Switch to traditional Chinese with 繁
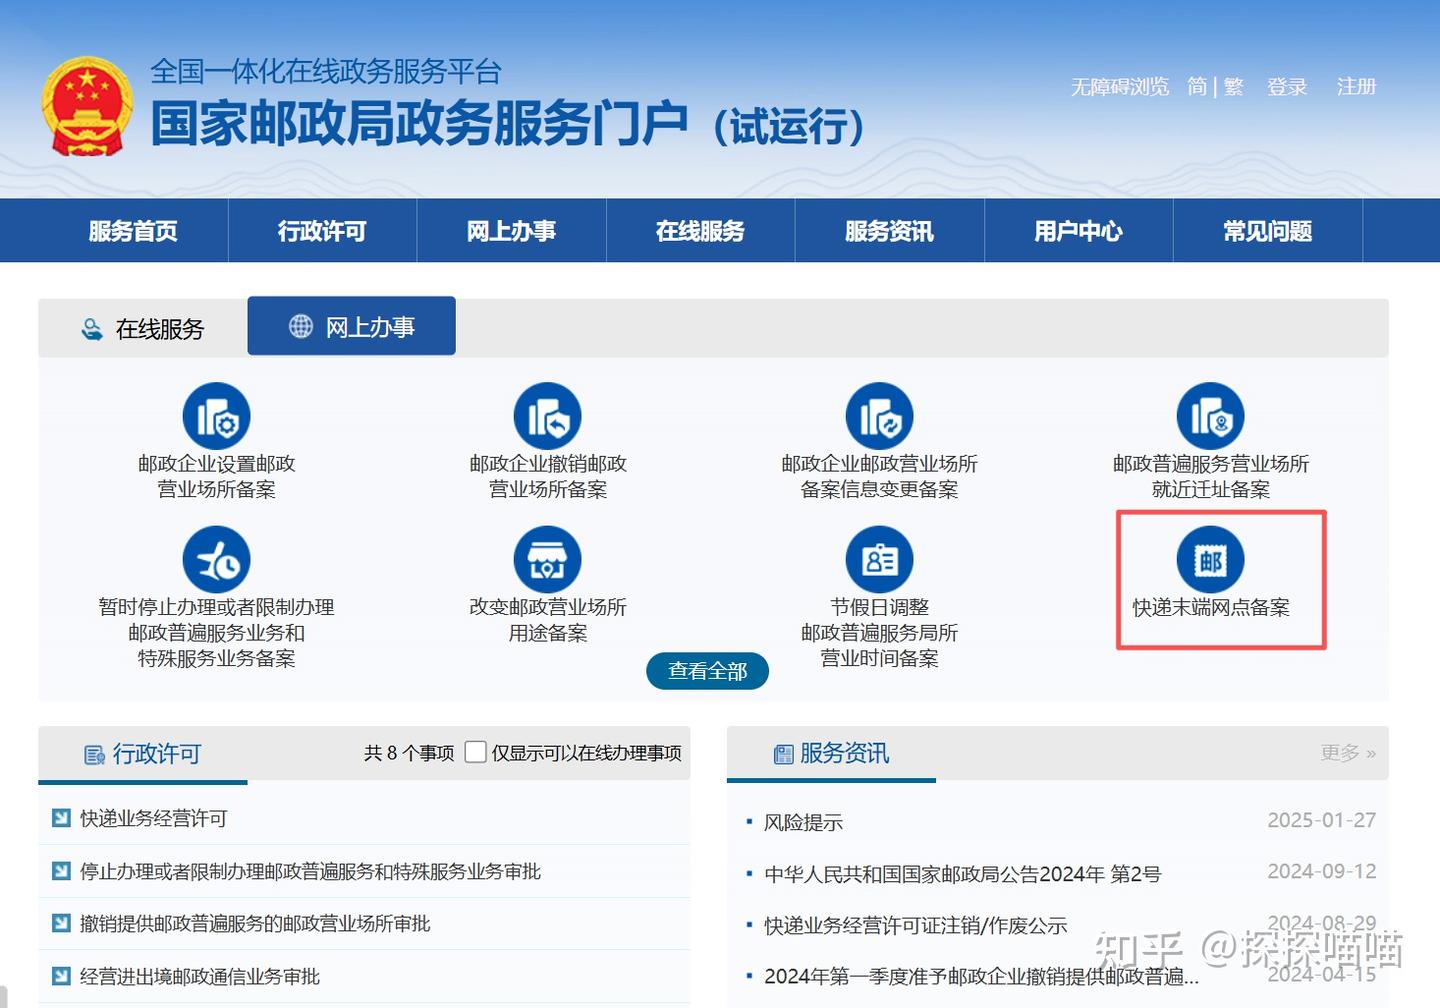Image resolution: width=1440 pixels, height=1008 pixels. [1234, 87]
